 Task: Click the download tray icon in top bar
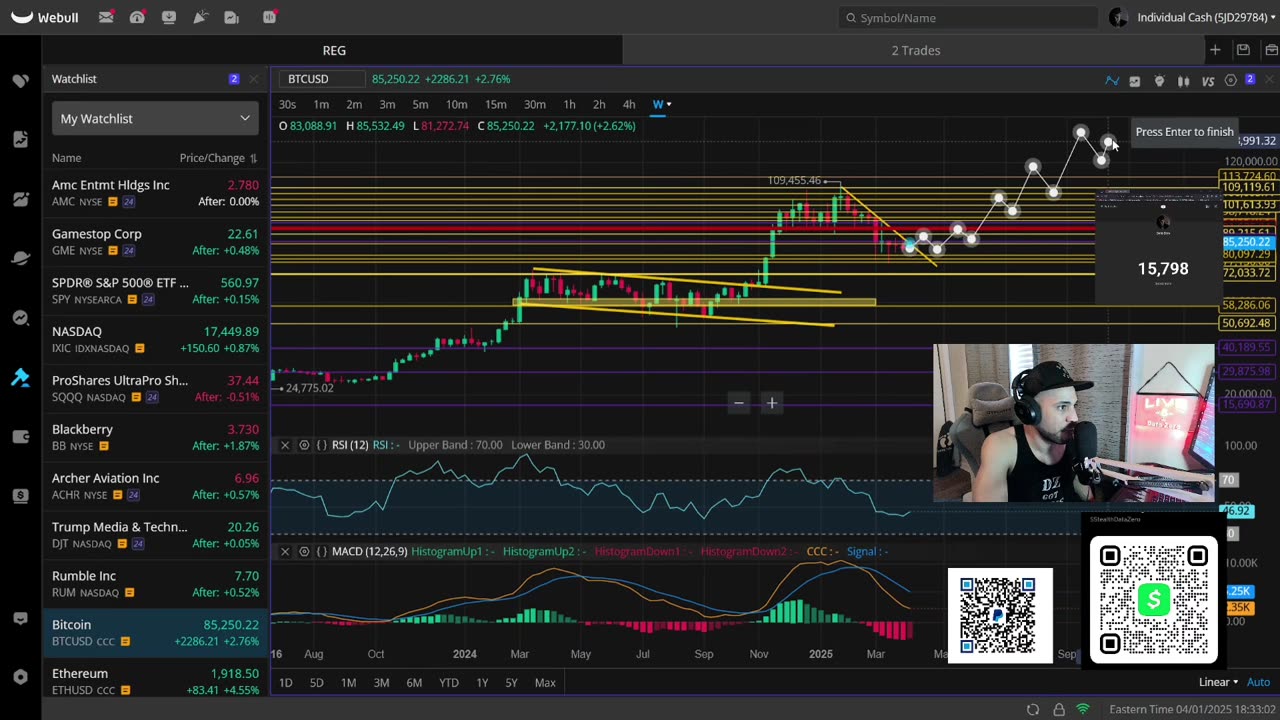click(x=169, y=17)
